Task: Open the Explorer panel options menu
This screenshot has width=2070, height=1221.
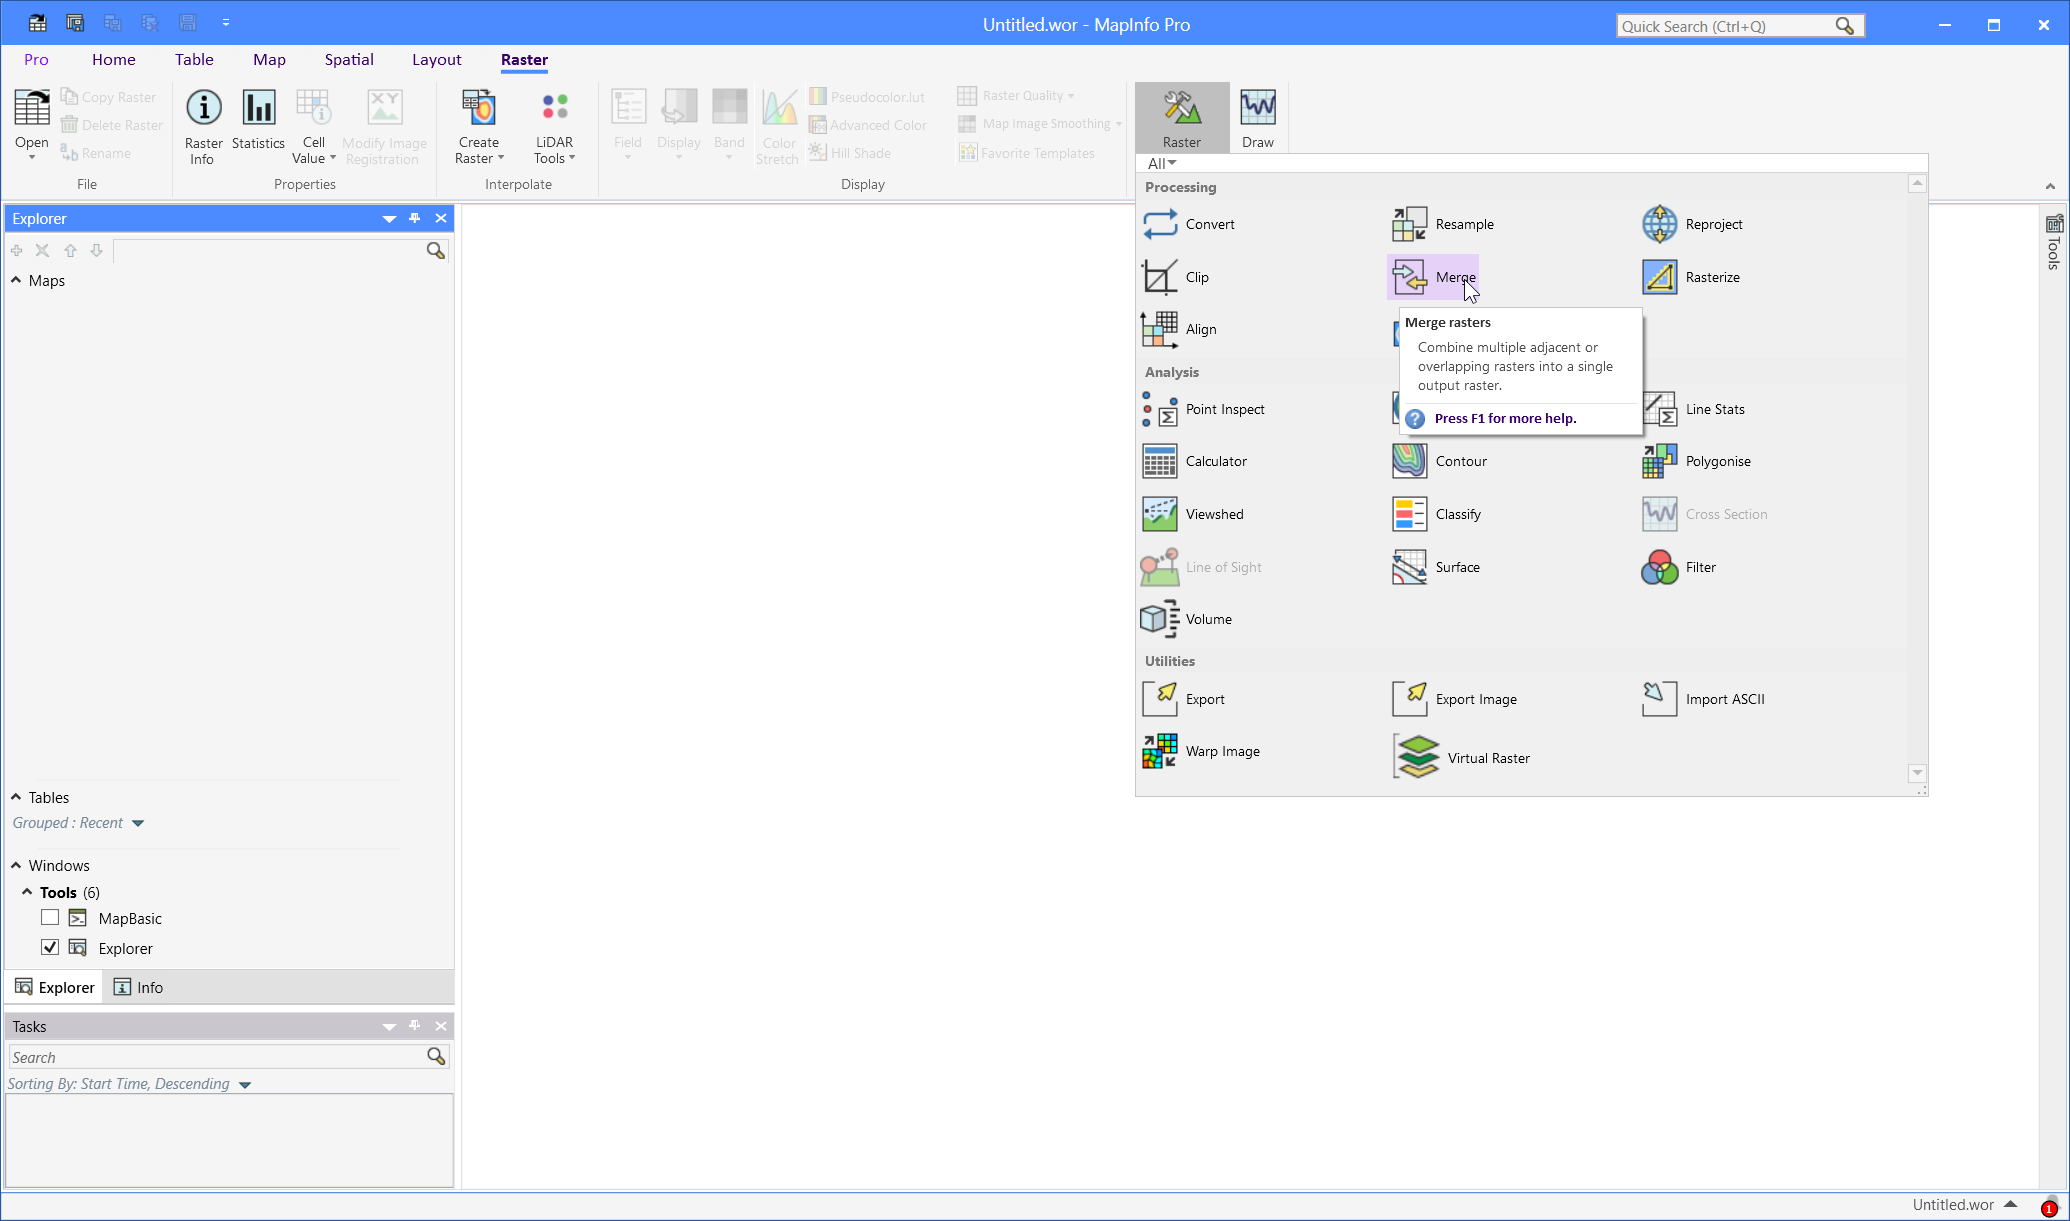Action: (389, 218)
